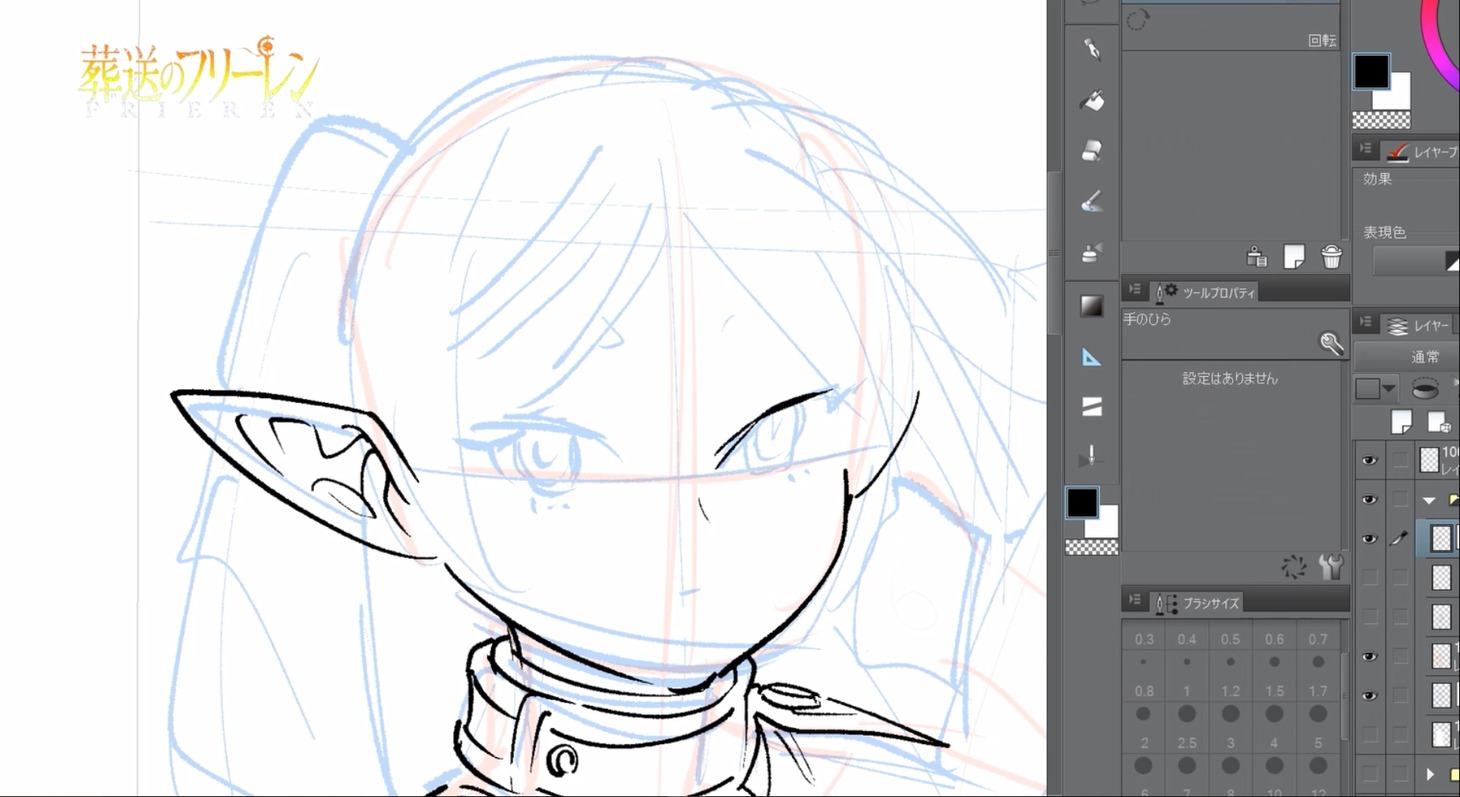Hide the topmost layer using its eye icon
1460x797 pixels.
click(x=1369, y=460)
